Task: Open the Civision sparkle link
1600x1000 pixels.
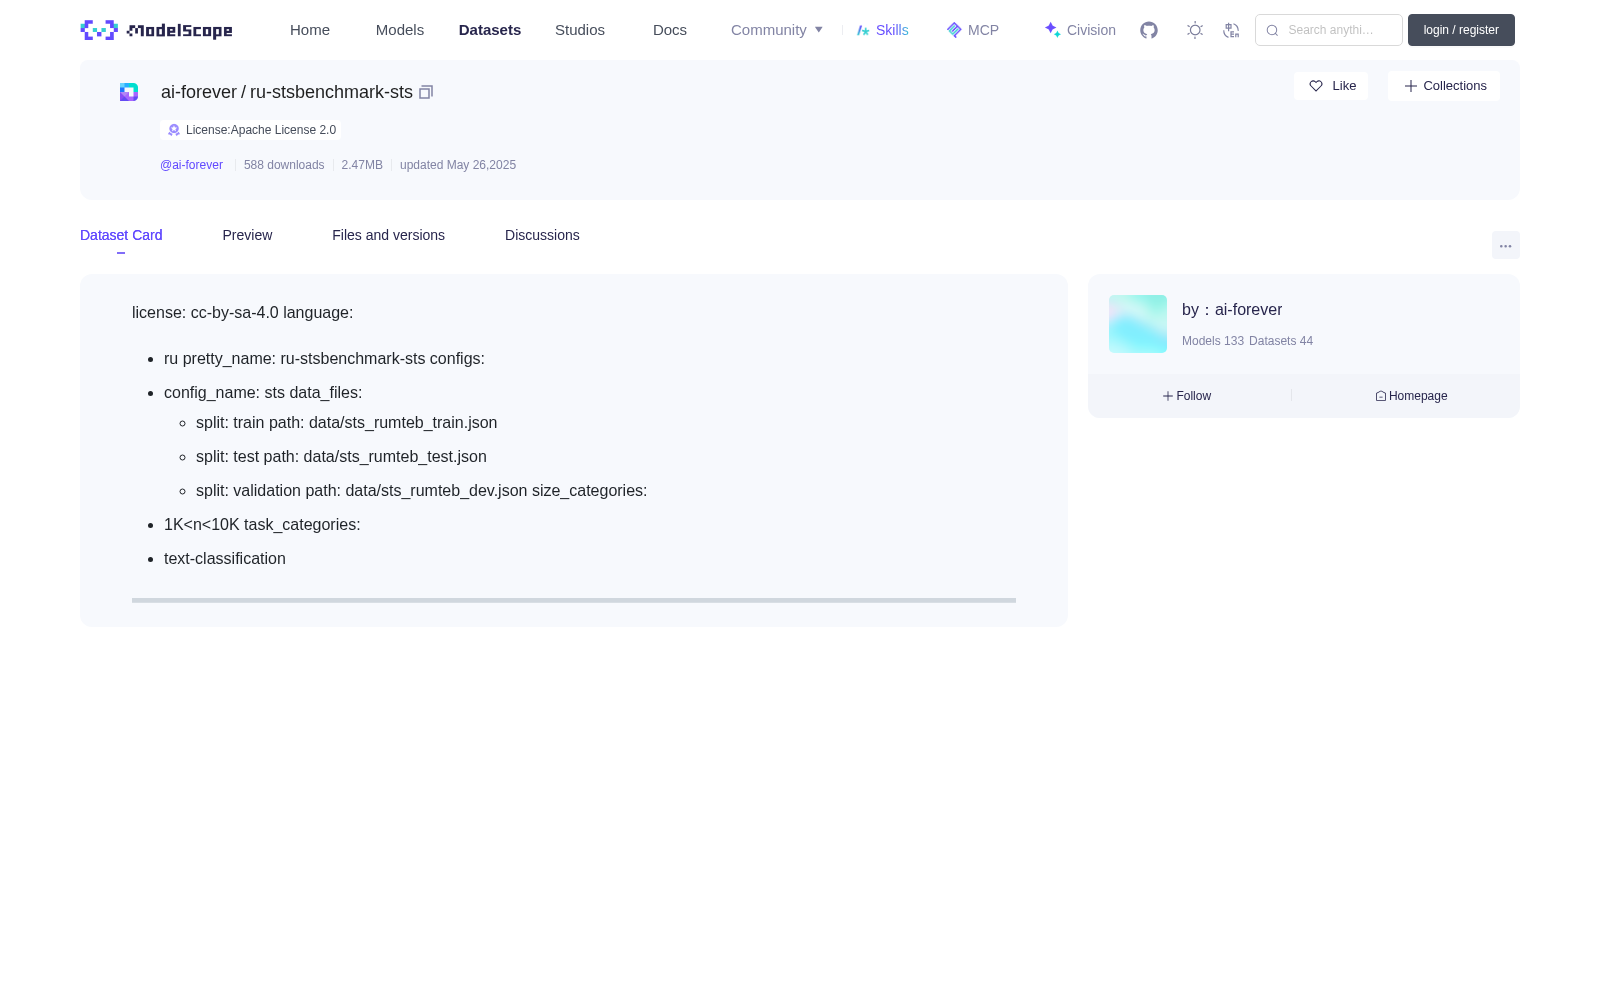Action: pyautogui.click(x=1080, y=30)
